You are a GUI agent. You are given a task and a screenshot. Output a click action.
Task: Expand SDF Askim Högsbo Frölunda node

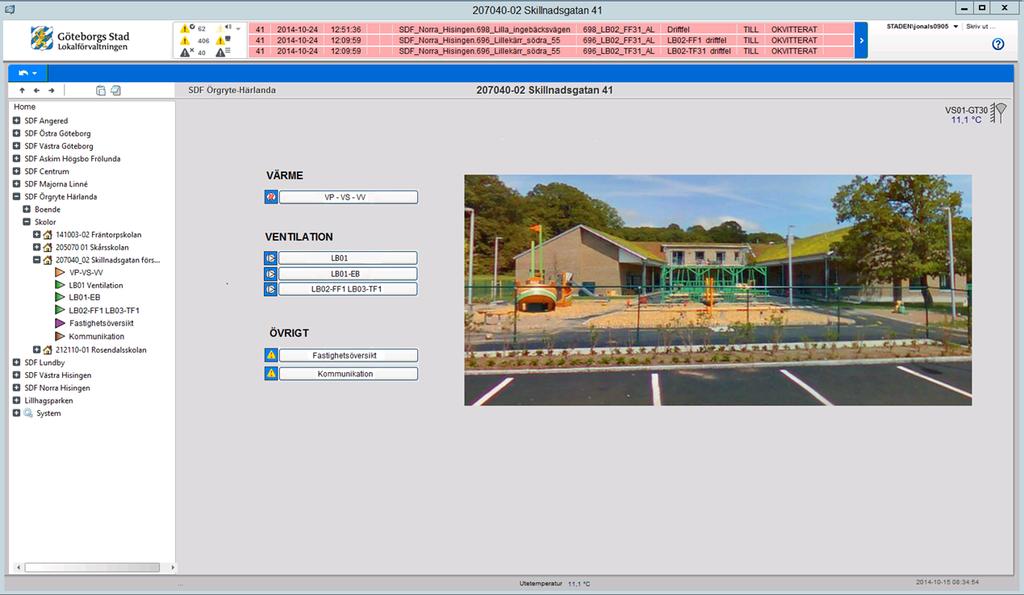click(x=16, y=158)
